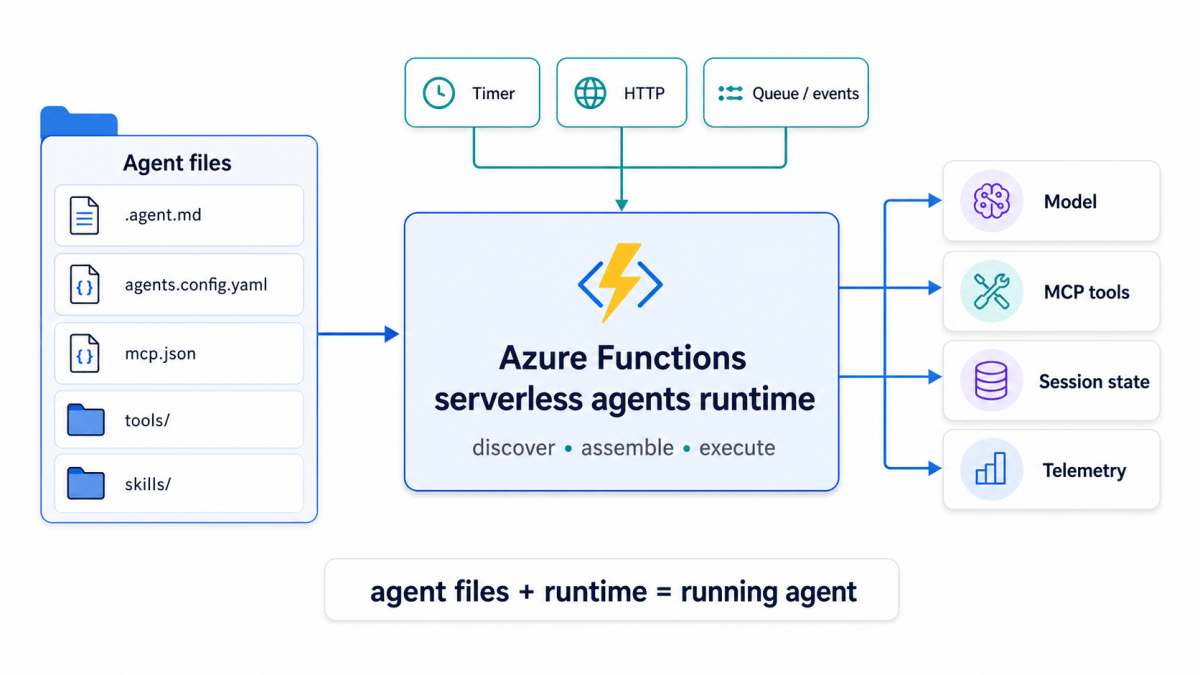The width and height of the screenshot is (1200, 675).
Task: Click the agents.config.yaml file name
Action: point(196,284)
